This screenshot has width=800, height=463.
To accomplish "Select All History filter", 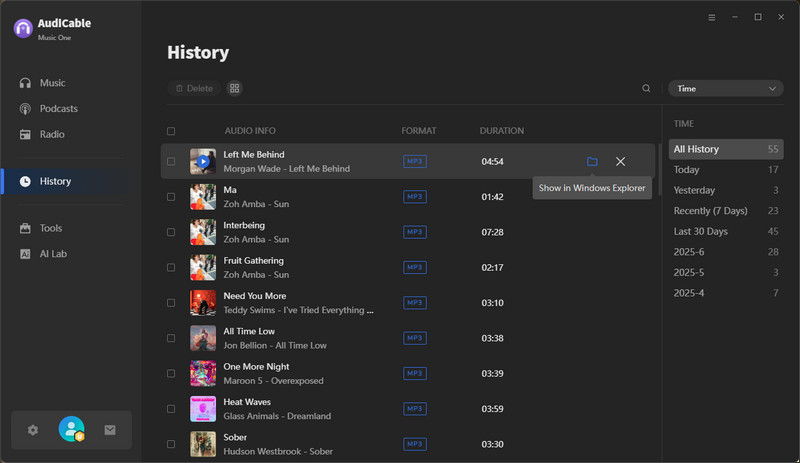I will tap(726, 149).
